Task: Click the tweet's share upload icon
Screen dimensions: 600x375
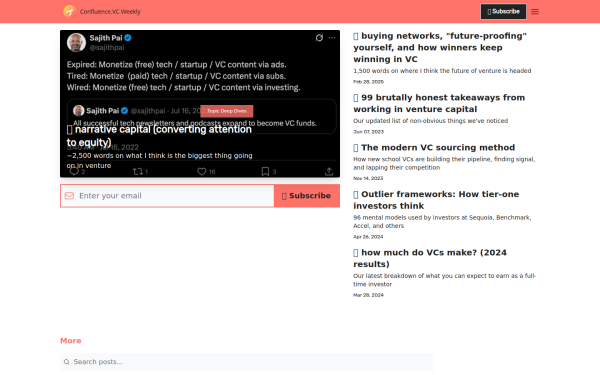Action: [329, 171]
